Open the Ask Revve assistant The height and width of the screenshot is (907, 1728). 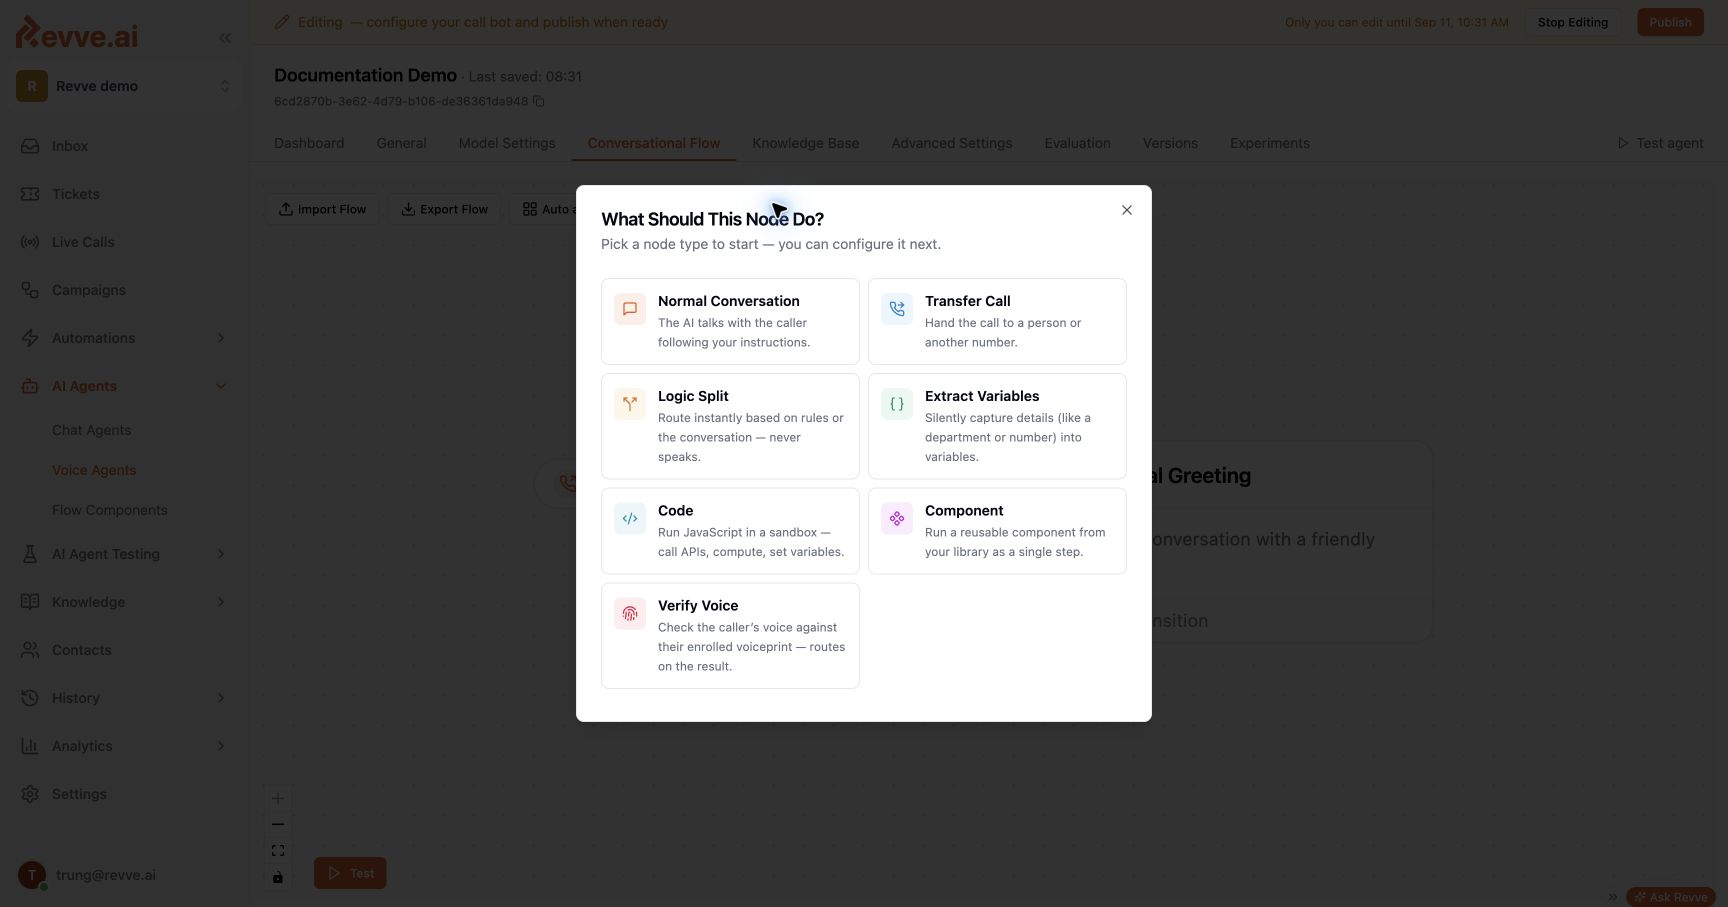coord(1671,897)
